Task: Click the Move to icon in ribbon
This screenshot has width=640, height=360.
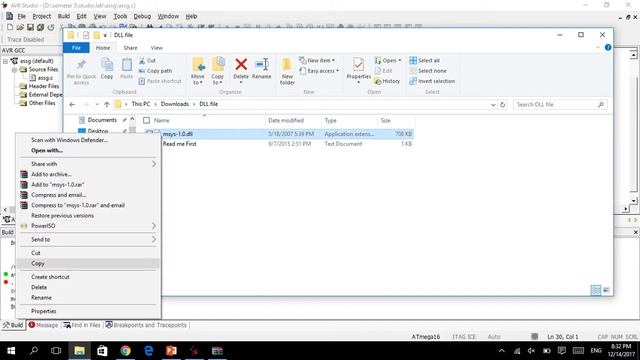Action: [x=198, y=64]
